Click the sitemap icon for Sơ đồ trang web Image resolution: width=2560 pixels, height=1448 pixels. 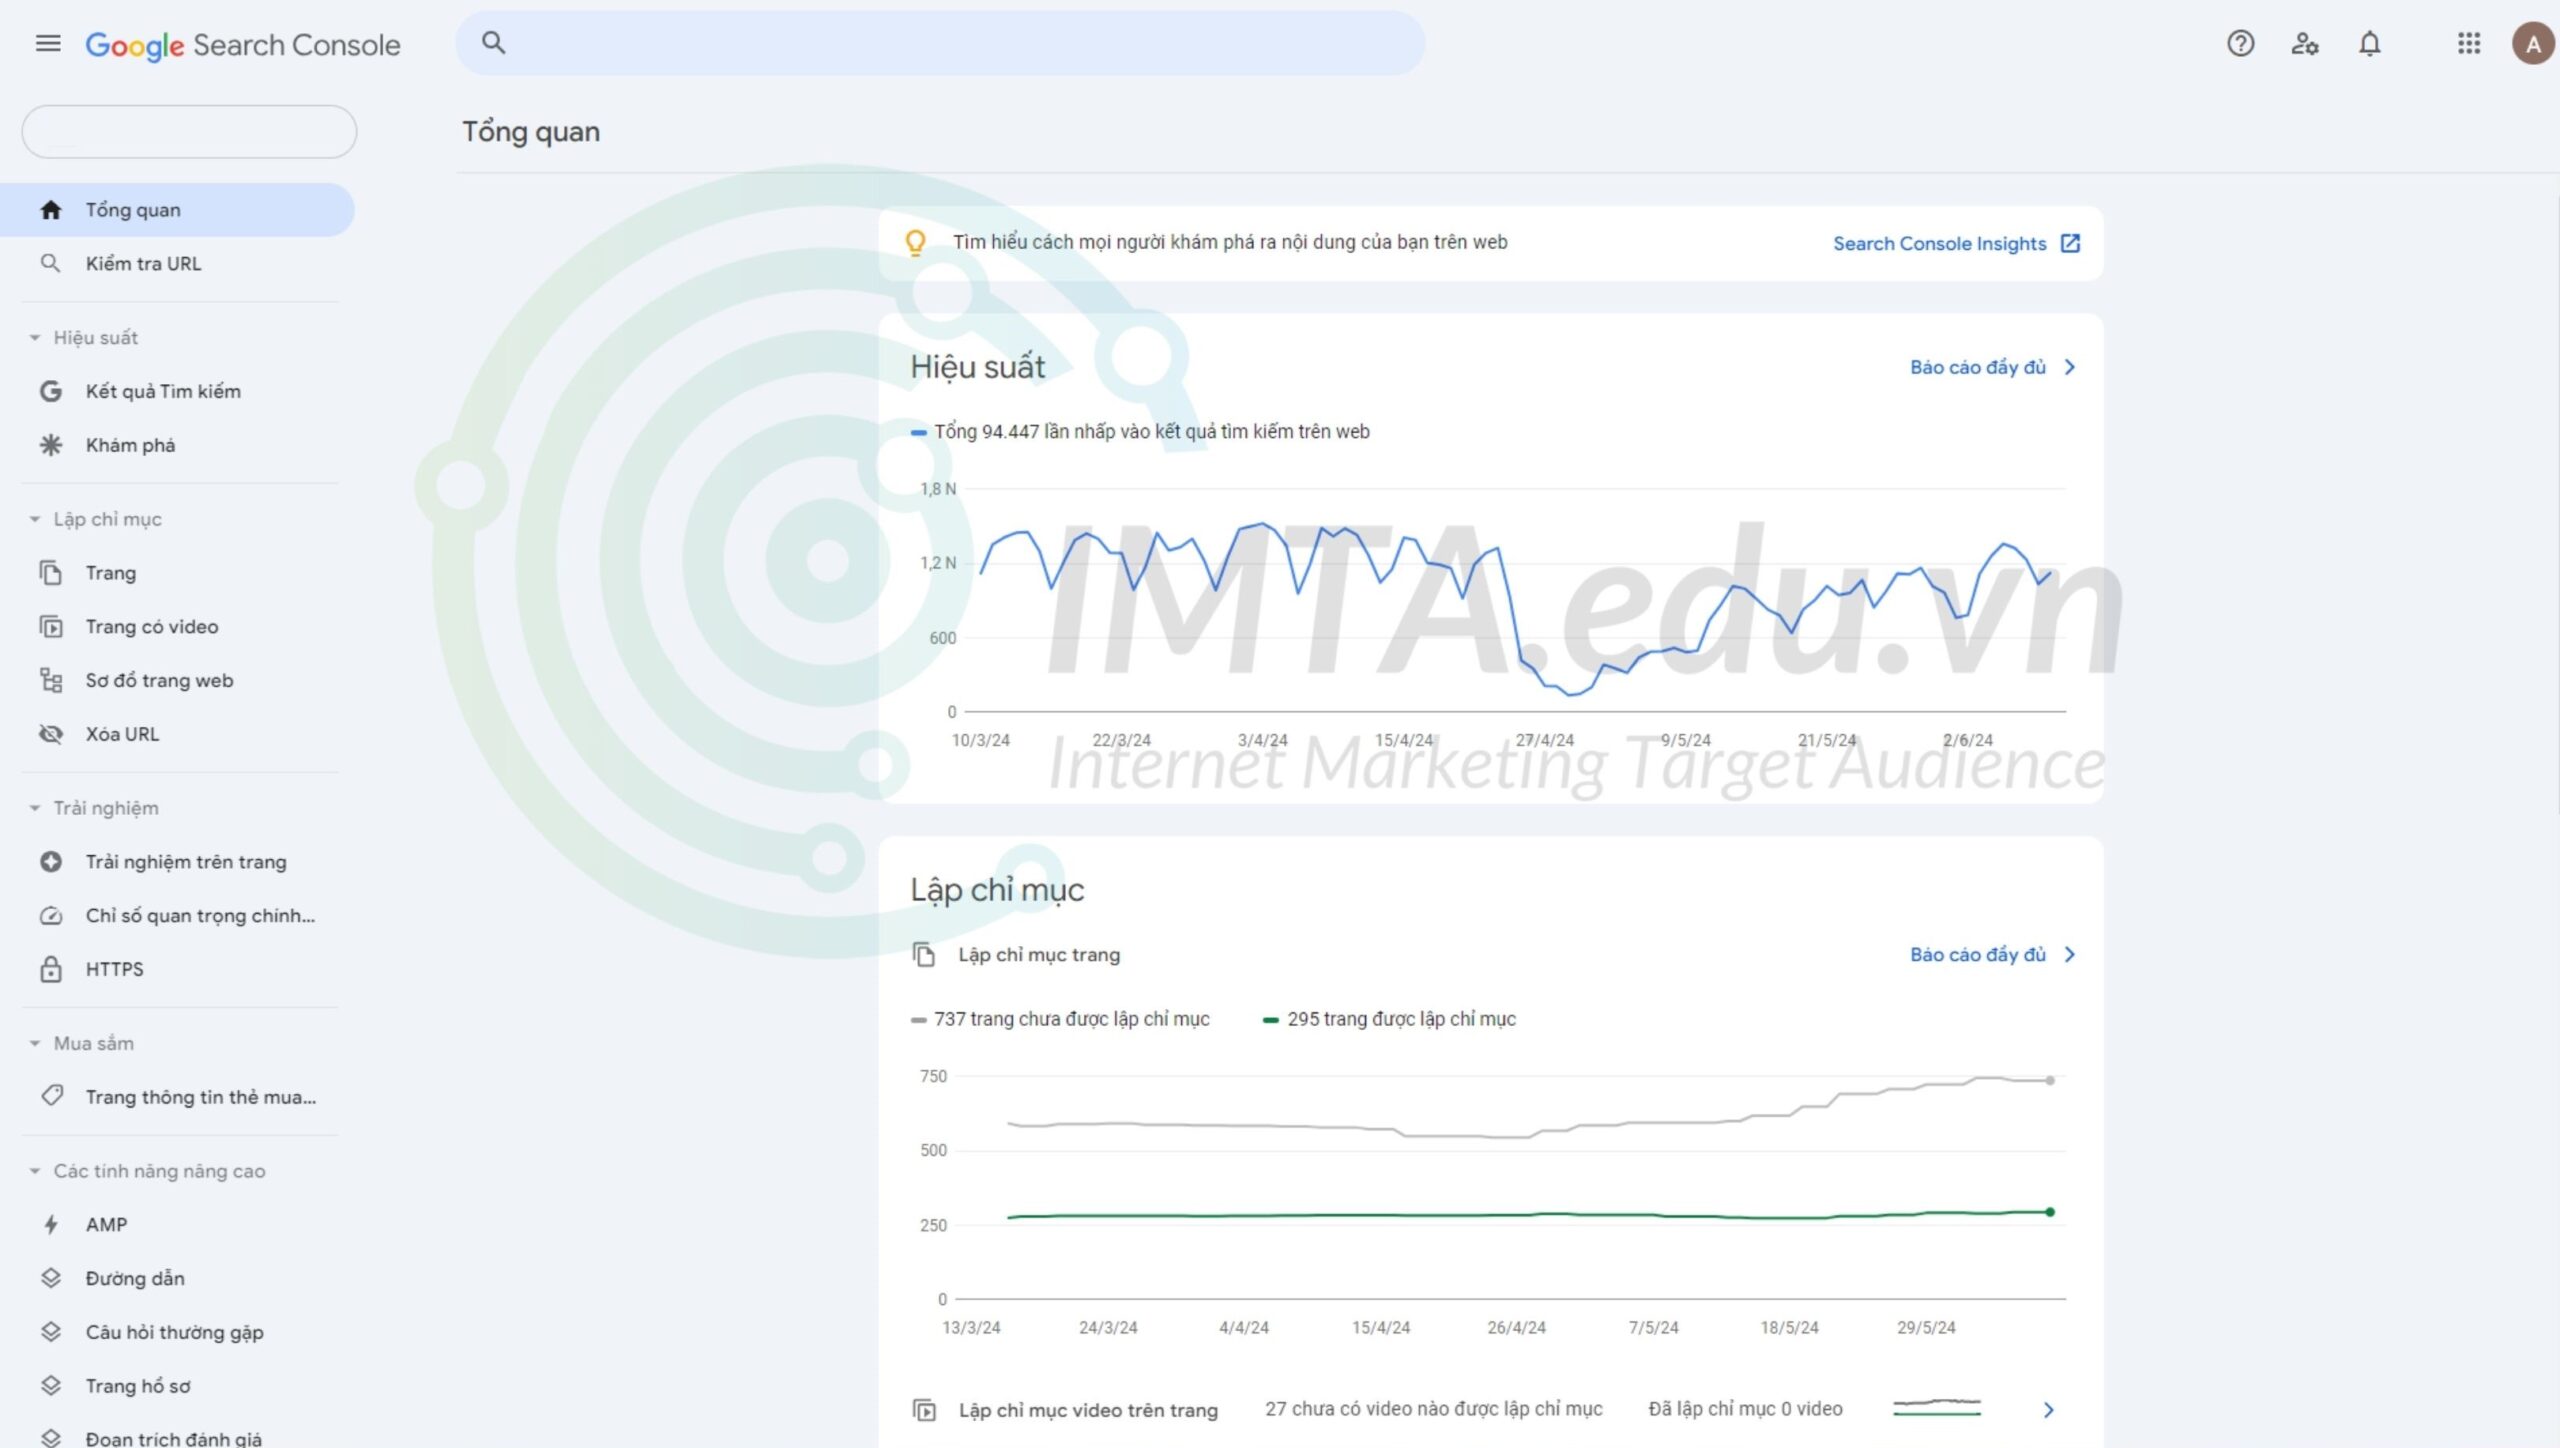tap(51, 681)
